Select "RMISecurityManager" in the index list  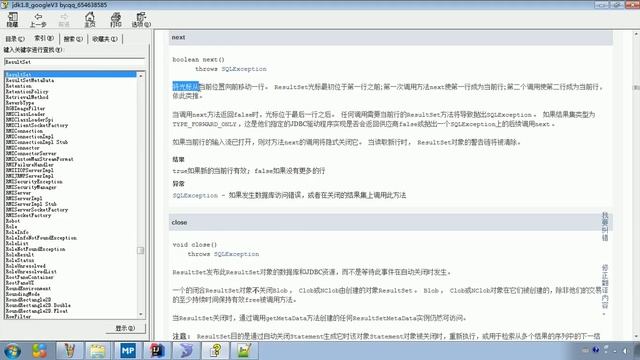click(x=31, y=187)
